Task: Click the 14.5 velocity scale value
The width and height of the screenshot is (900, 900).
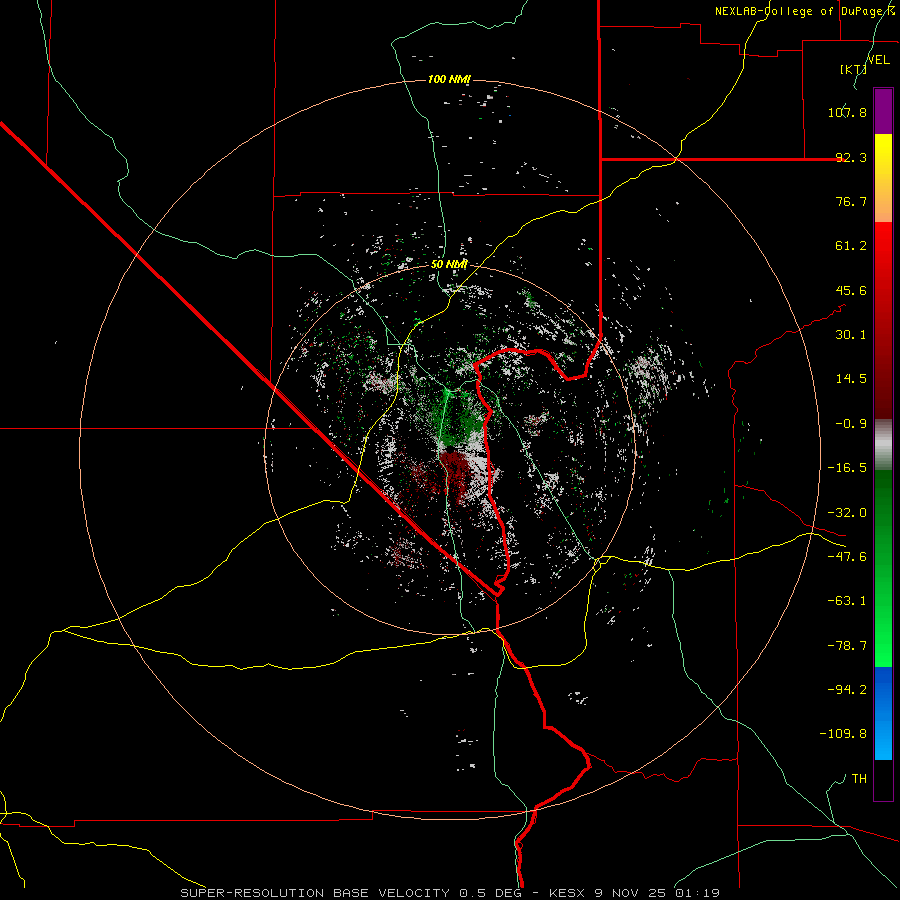Action: click(x=851, y=379)
